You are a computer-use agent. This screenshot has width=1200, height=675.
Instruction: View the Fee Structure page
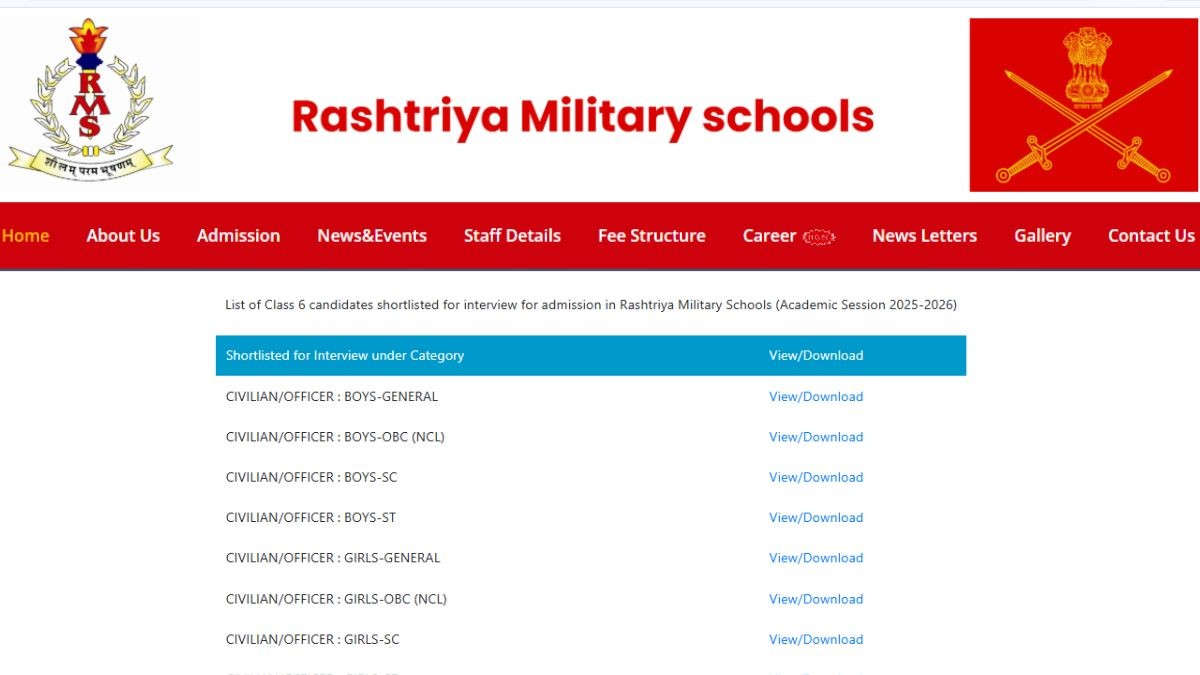tap(651, 236)
